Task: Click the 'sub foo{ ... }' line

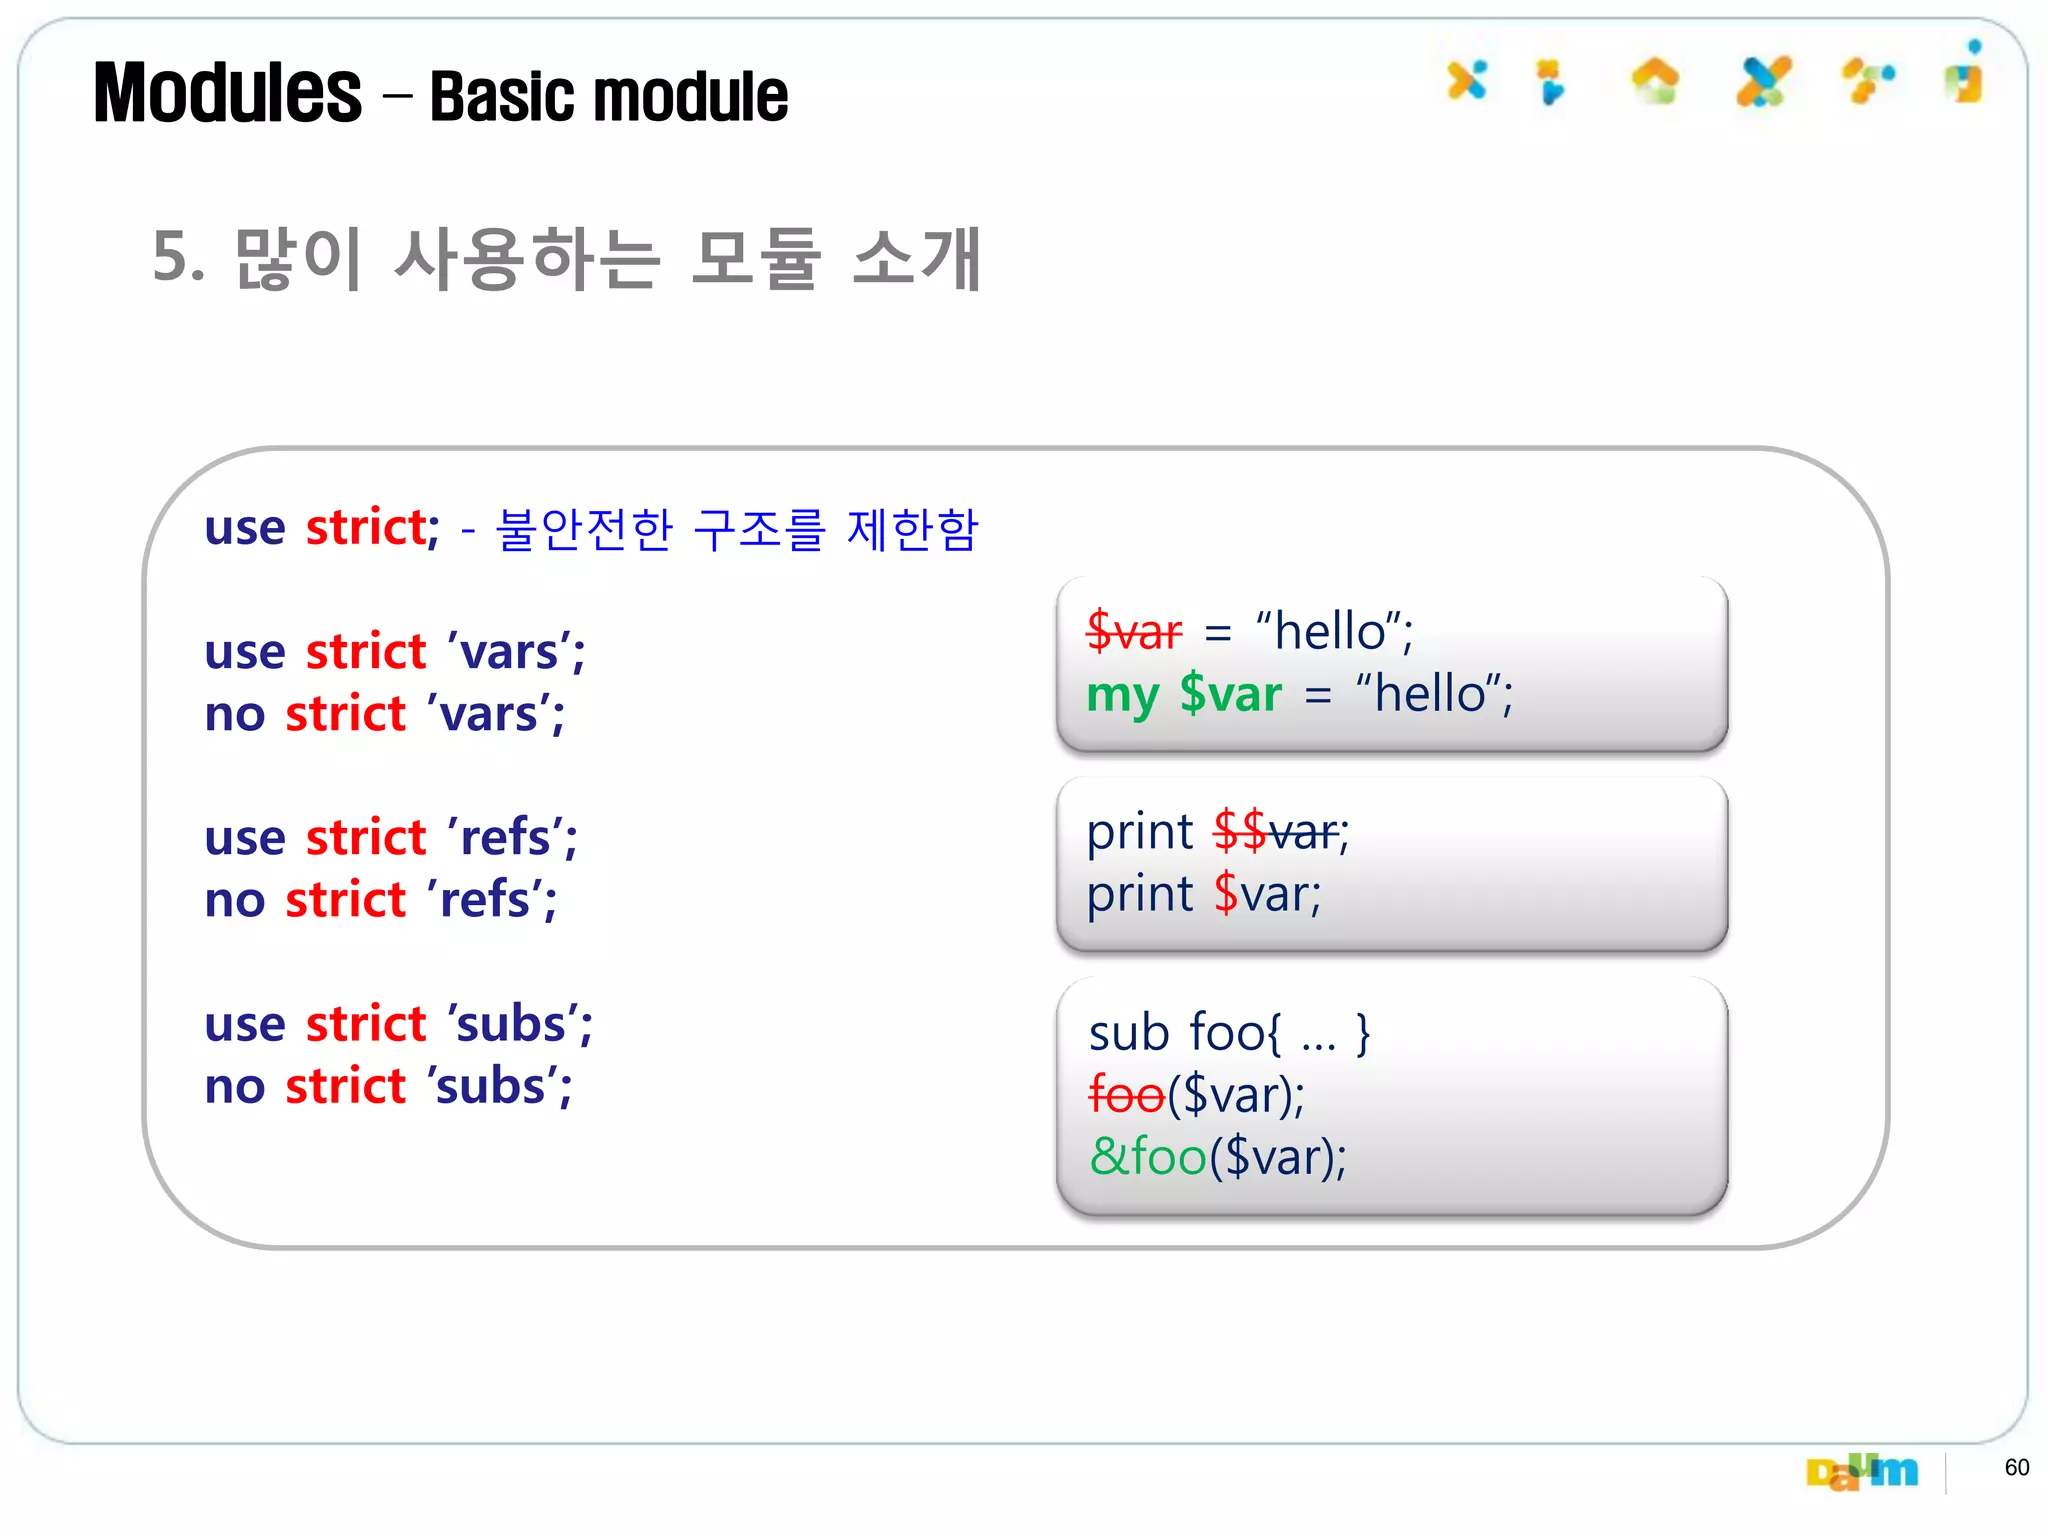Action: (1229, 1033)
